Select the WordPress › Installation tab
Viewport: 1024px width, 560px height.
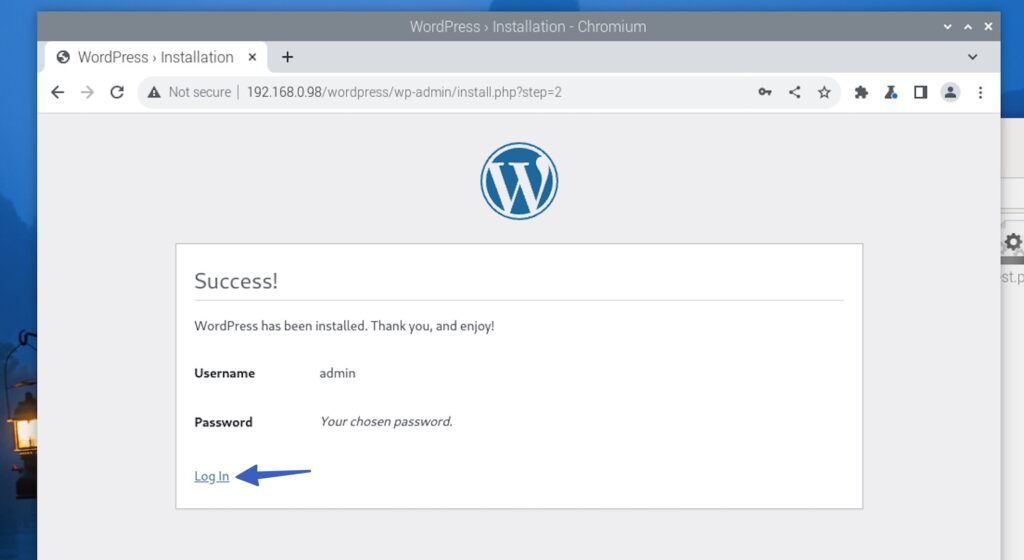pos(155,57)
